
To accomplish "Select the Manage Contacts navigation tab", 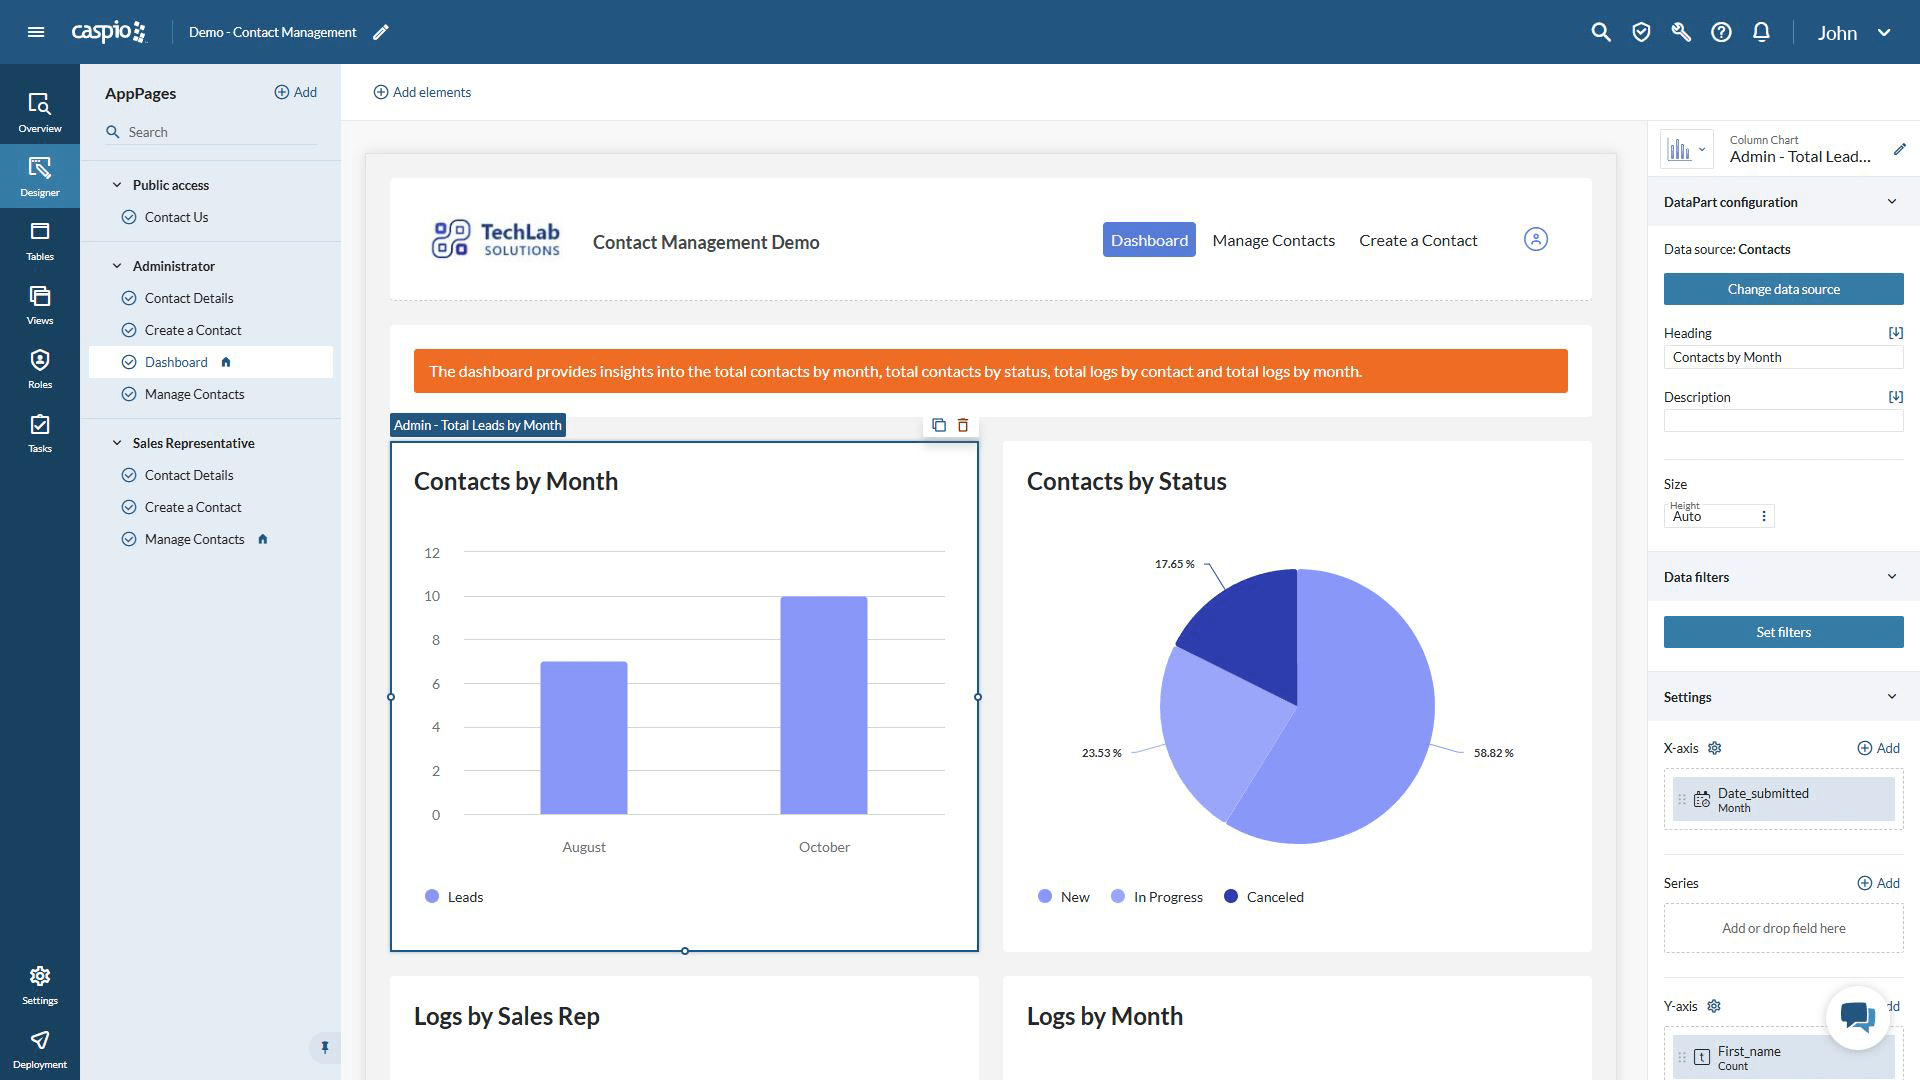I will 1273,240.
